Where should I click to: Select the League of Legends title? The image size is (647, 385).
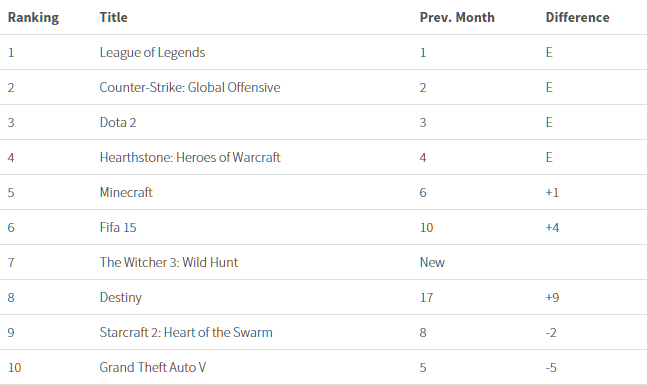[x=152, y=53]
